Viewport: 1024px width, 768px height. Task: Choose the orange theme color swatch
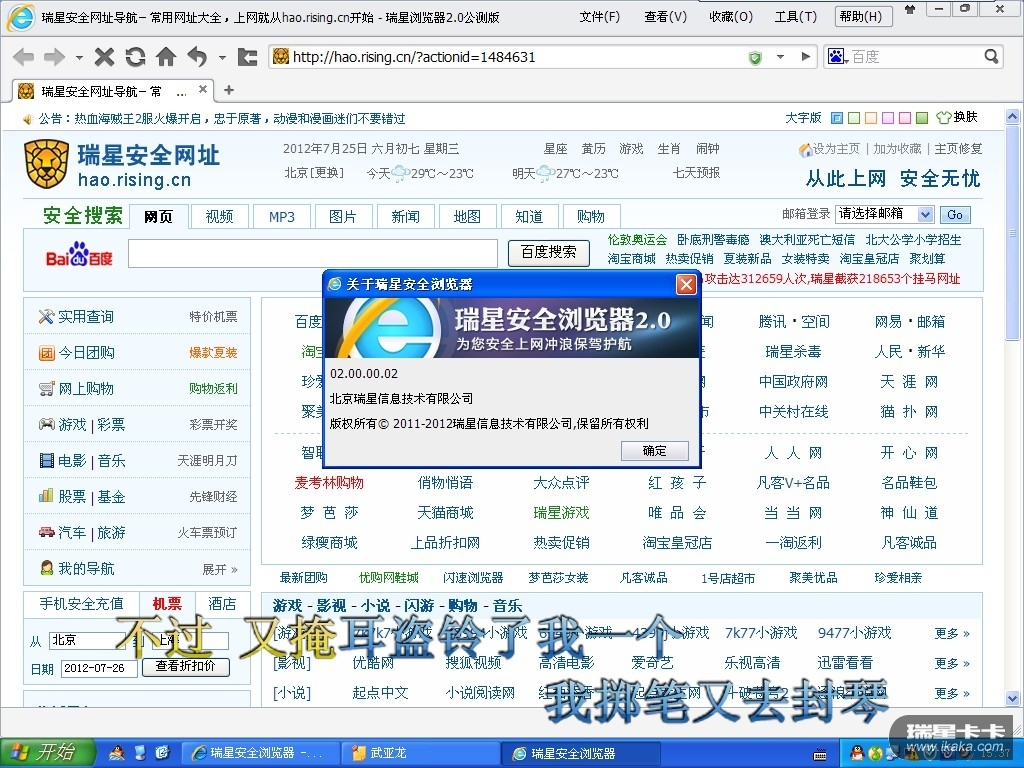pos(871,118)
